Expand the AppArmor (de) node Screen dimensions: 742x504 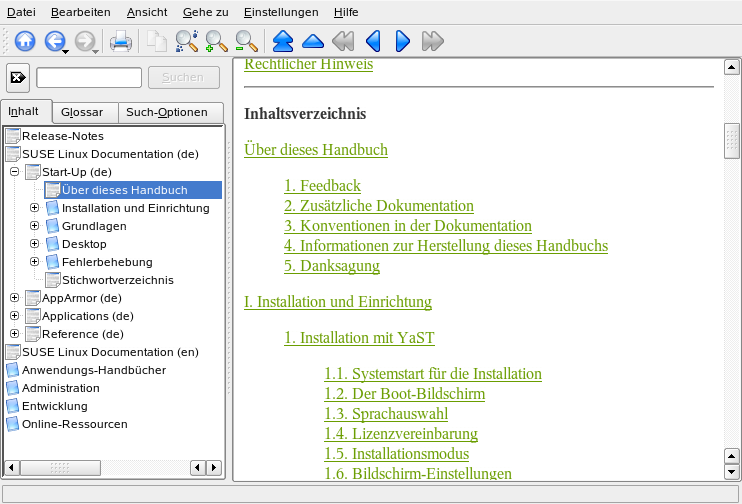(x=14, y=298)
